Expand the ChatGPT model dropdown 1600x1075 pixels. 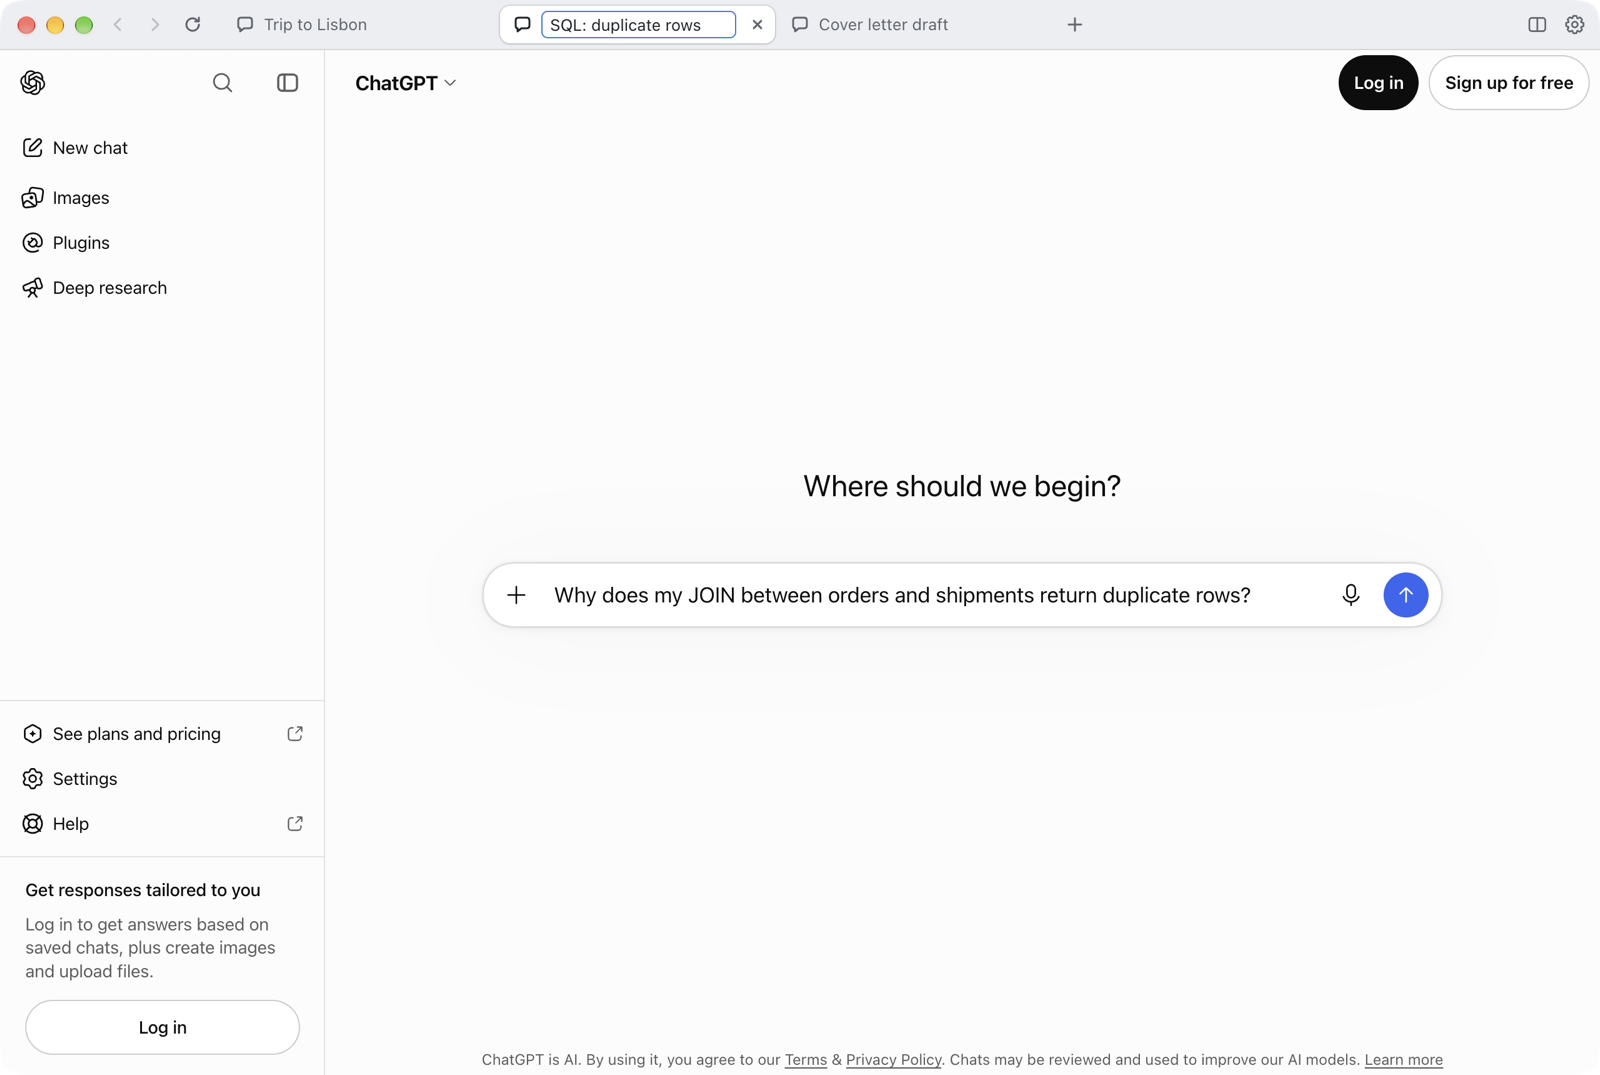[x=406, y=83]
